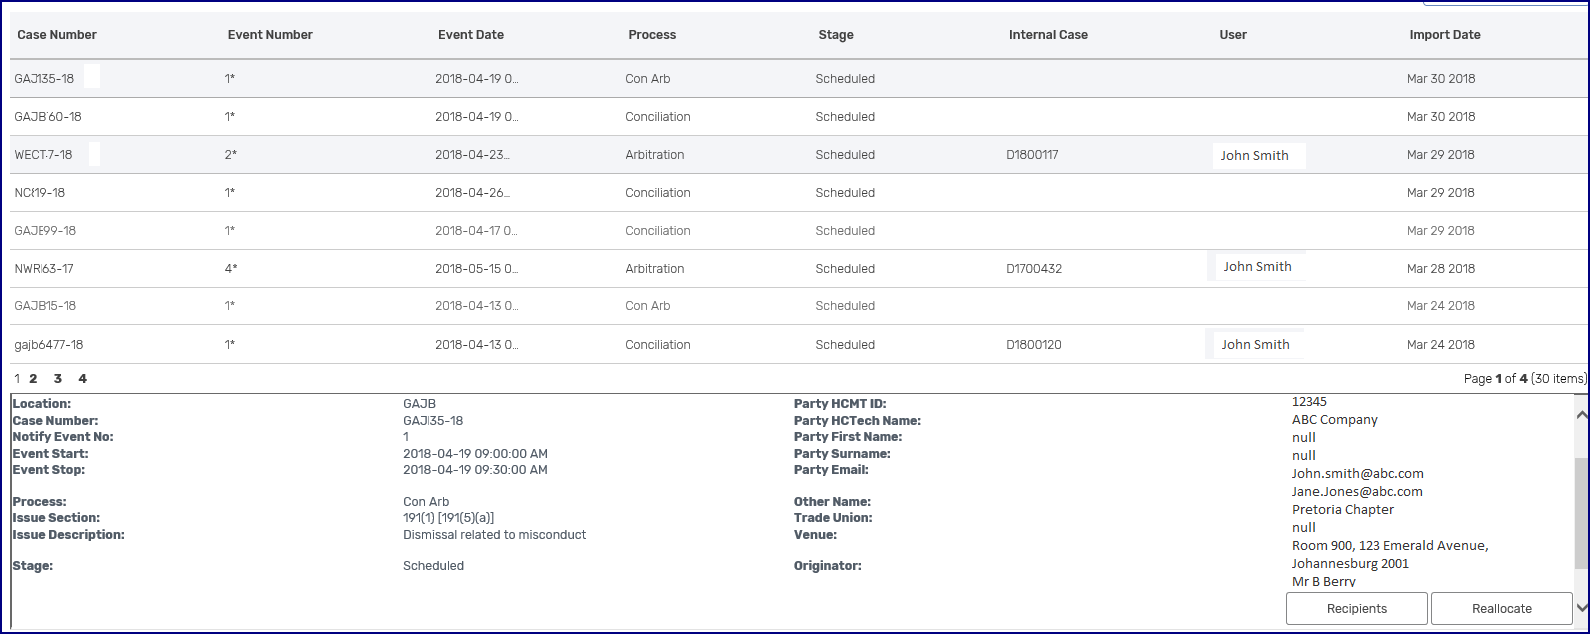Select the row for case gajb6477-18
The height and width of the screenshot is (634, 1590).
pos(48,345)
